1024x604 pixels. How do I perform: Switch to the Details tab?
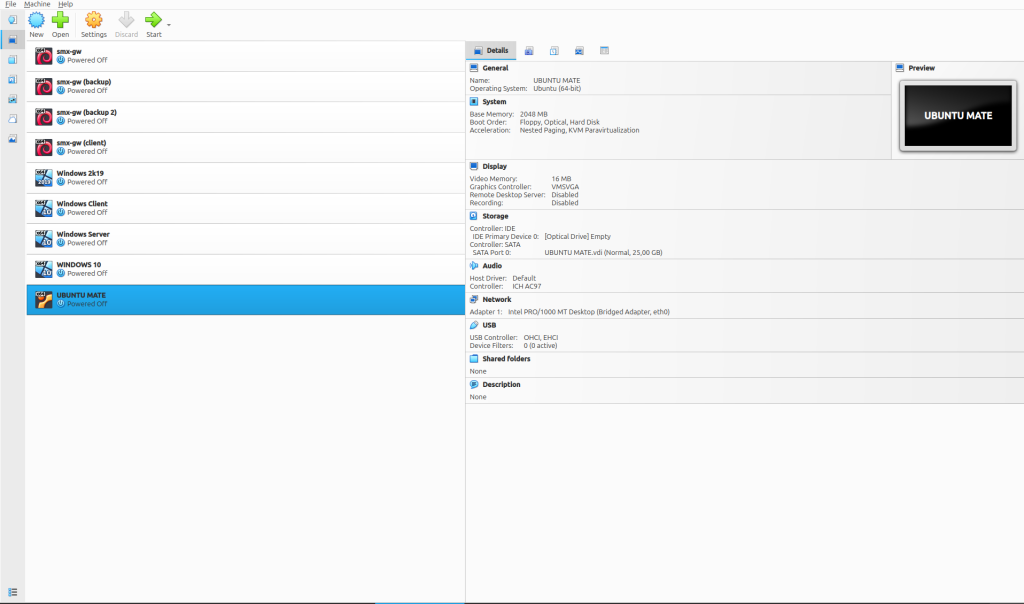coord(491,50)
